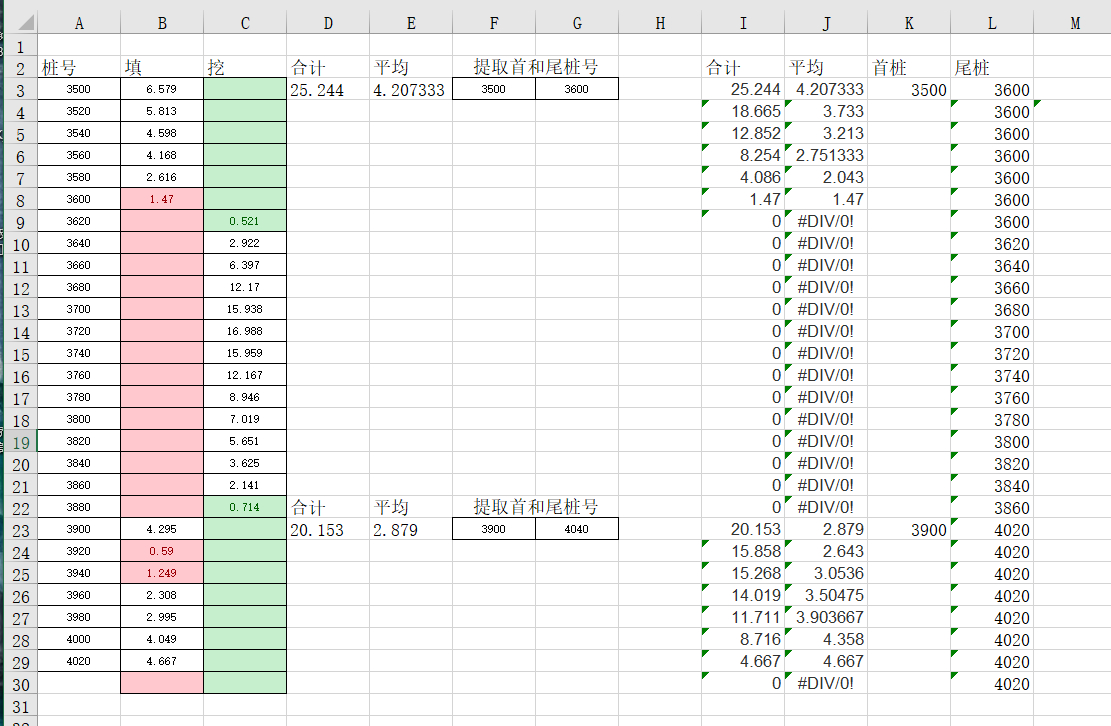Click red value 0.59 in cell B24

point(162,551)
